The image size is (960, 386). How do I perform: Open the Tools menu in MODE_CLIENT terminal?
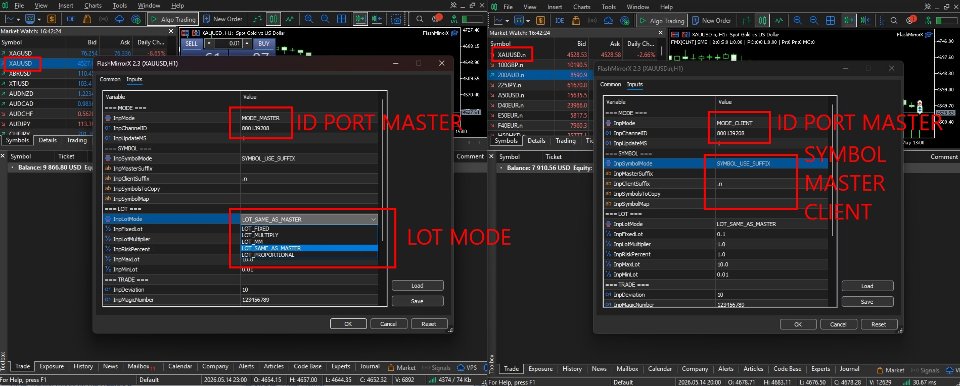(x=609, y=7)
